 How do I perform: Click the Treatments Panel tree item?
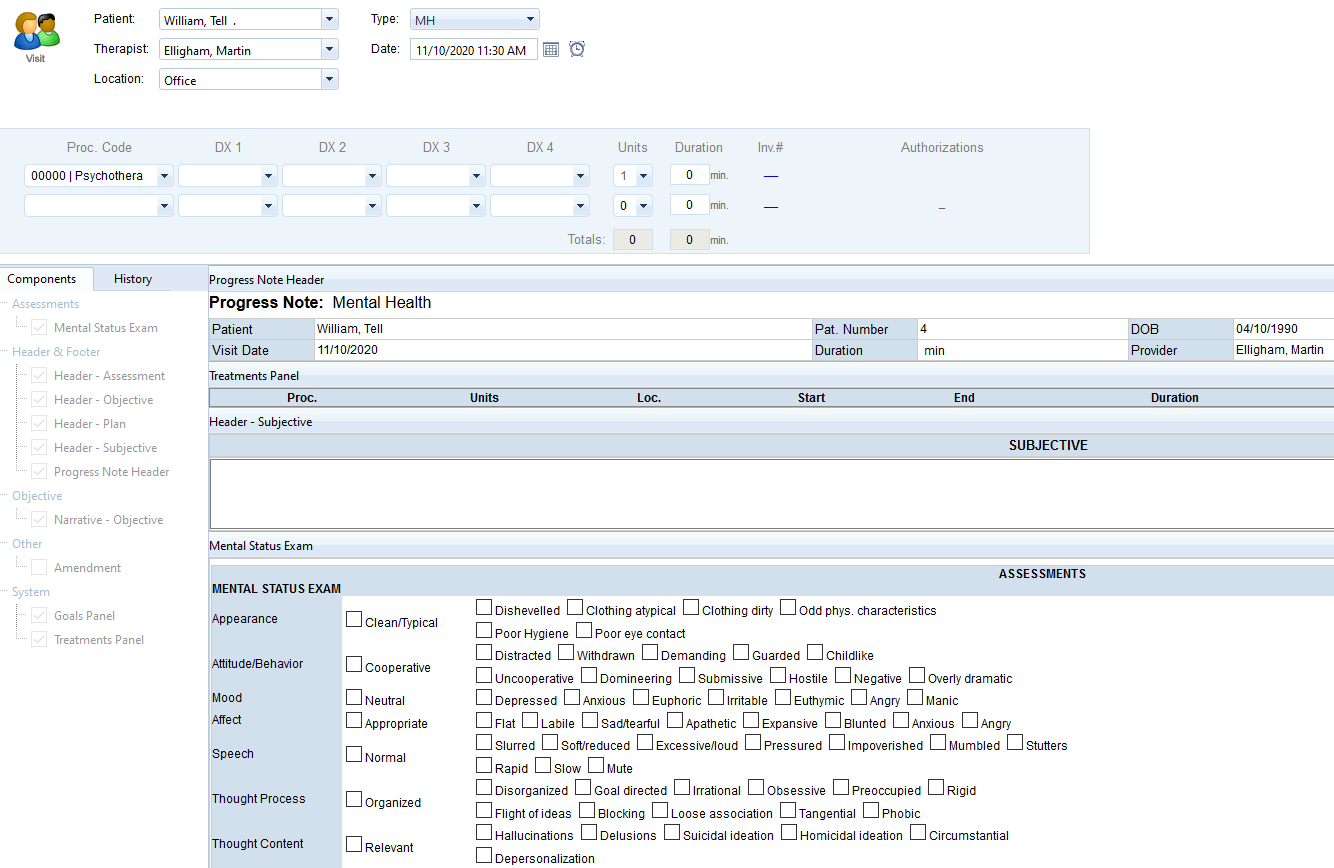99,640
